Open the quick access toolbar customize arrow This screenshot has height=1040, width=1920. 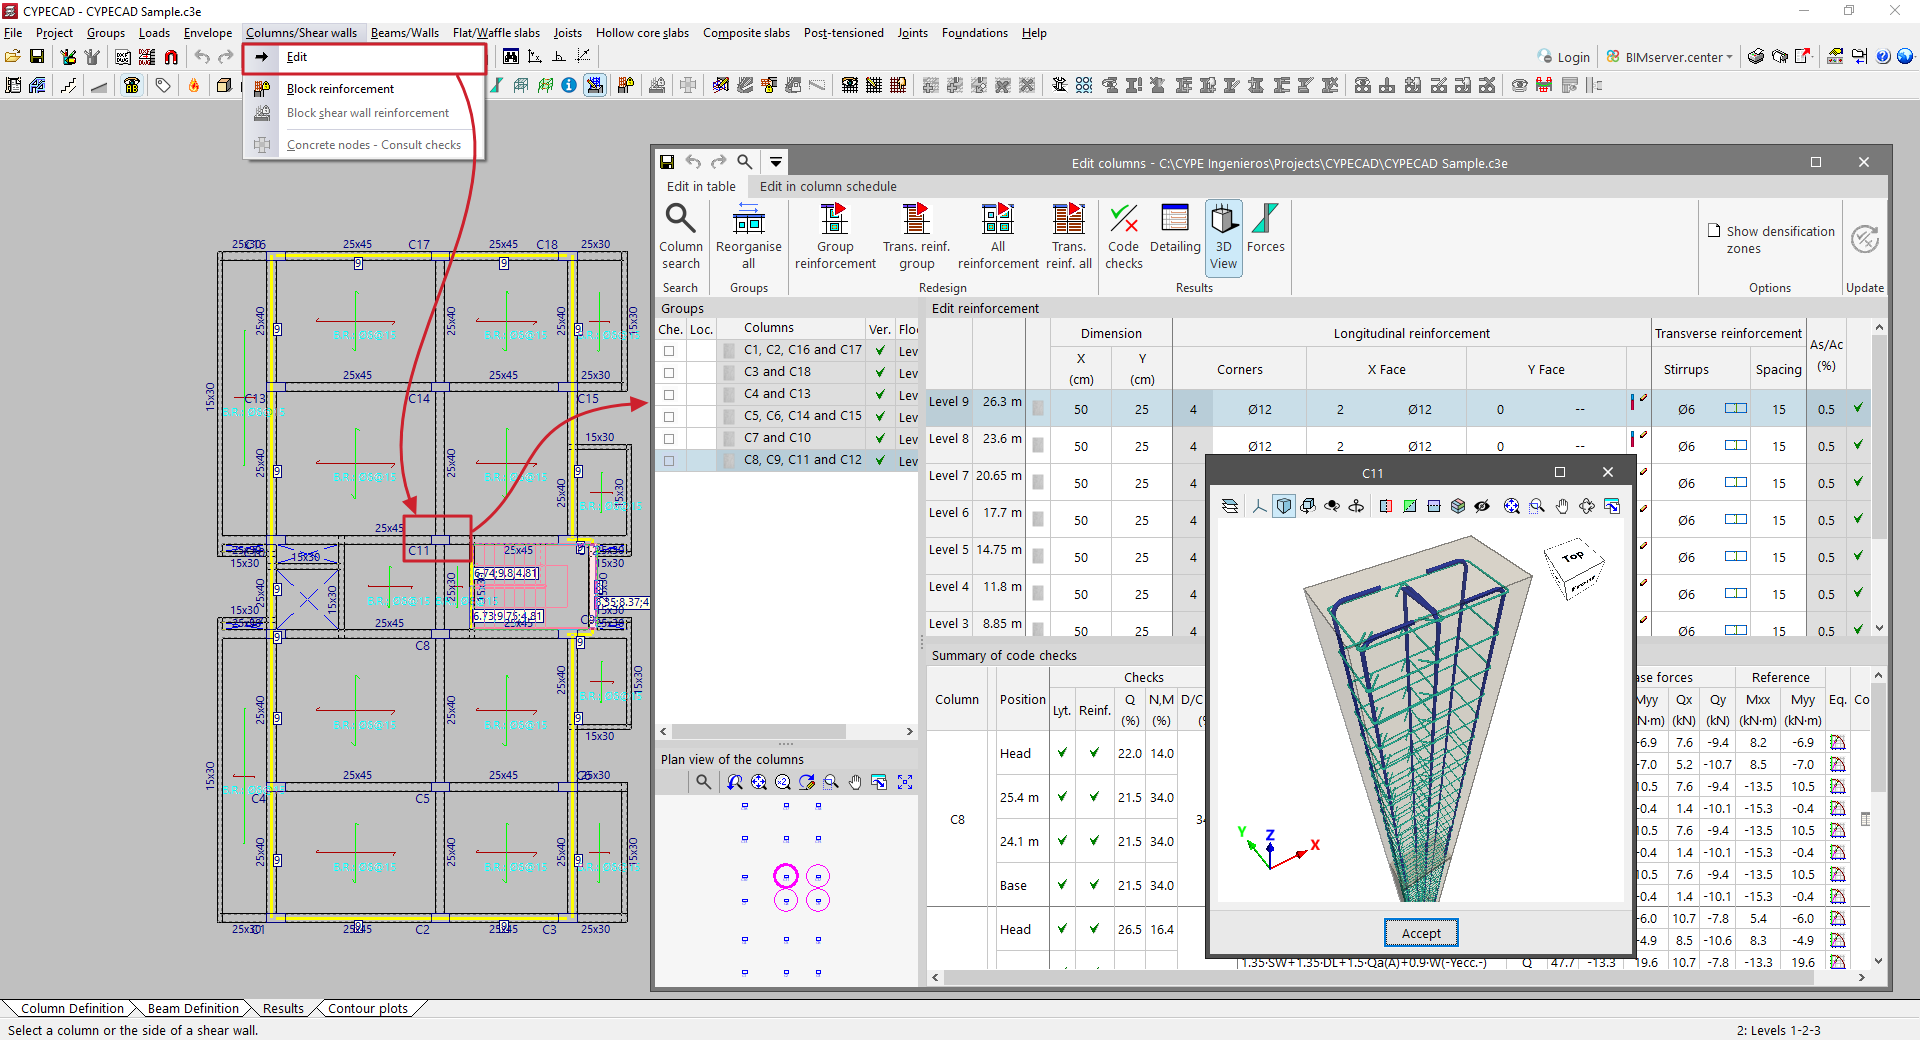click(x=775, y=162)
